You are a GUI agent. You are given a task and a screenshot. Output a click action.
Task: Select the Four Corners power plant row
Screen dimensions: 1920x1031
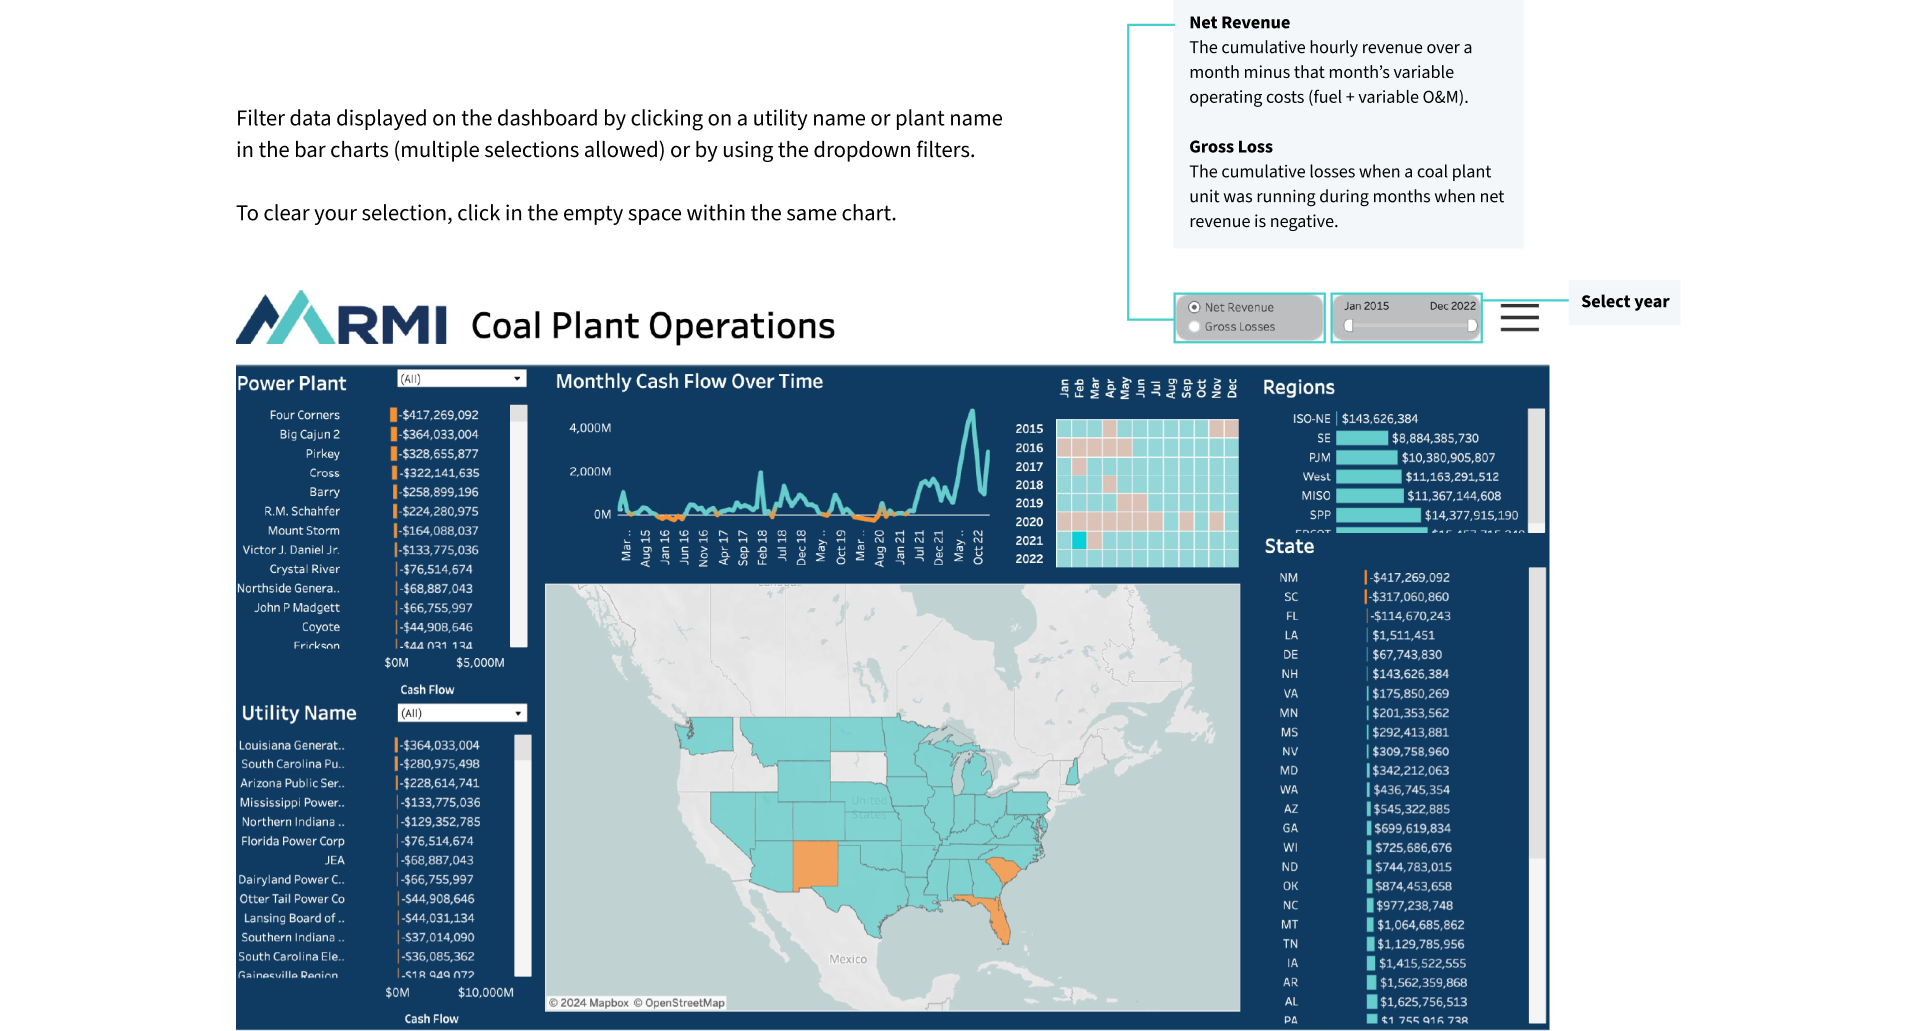pyautogui.click(x=305, y=415)
